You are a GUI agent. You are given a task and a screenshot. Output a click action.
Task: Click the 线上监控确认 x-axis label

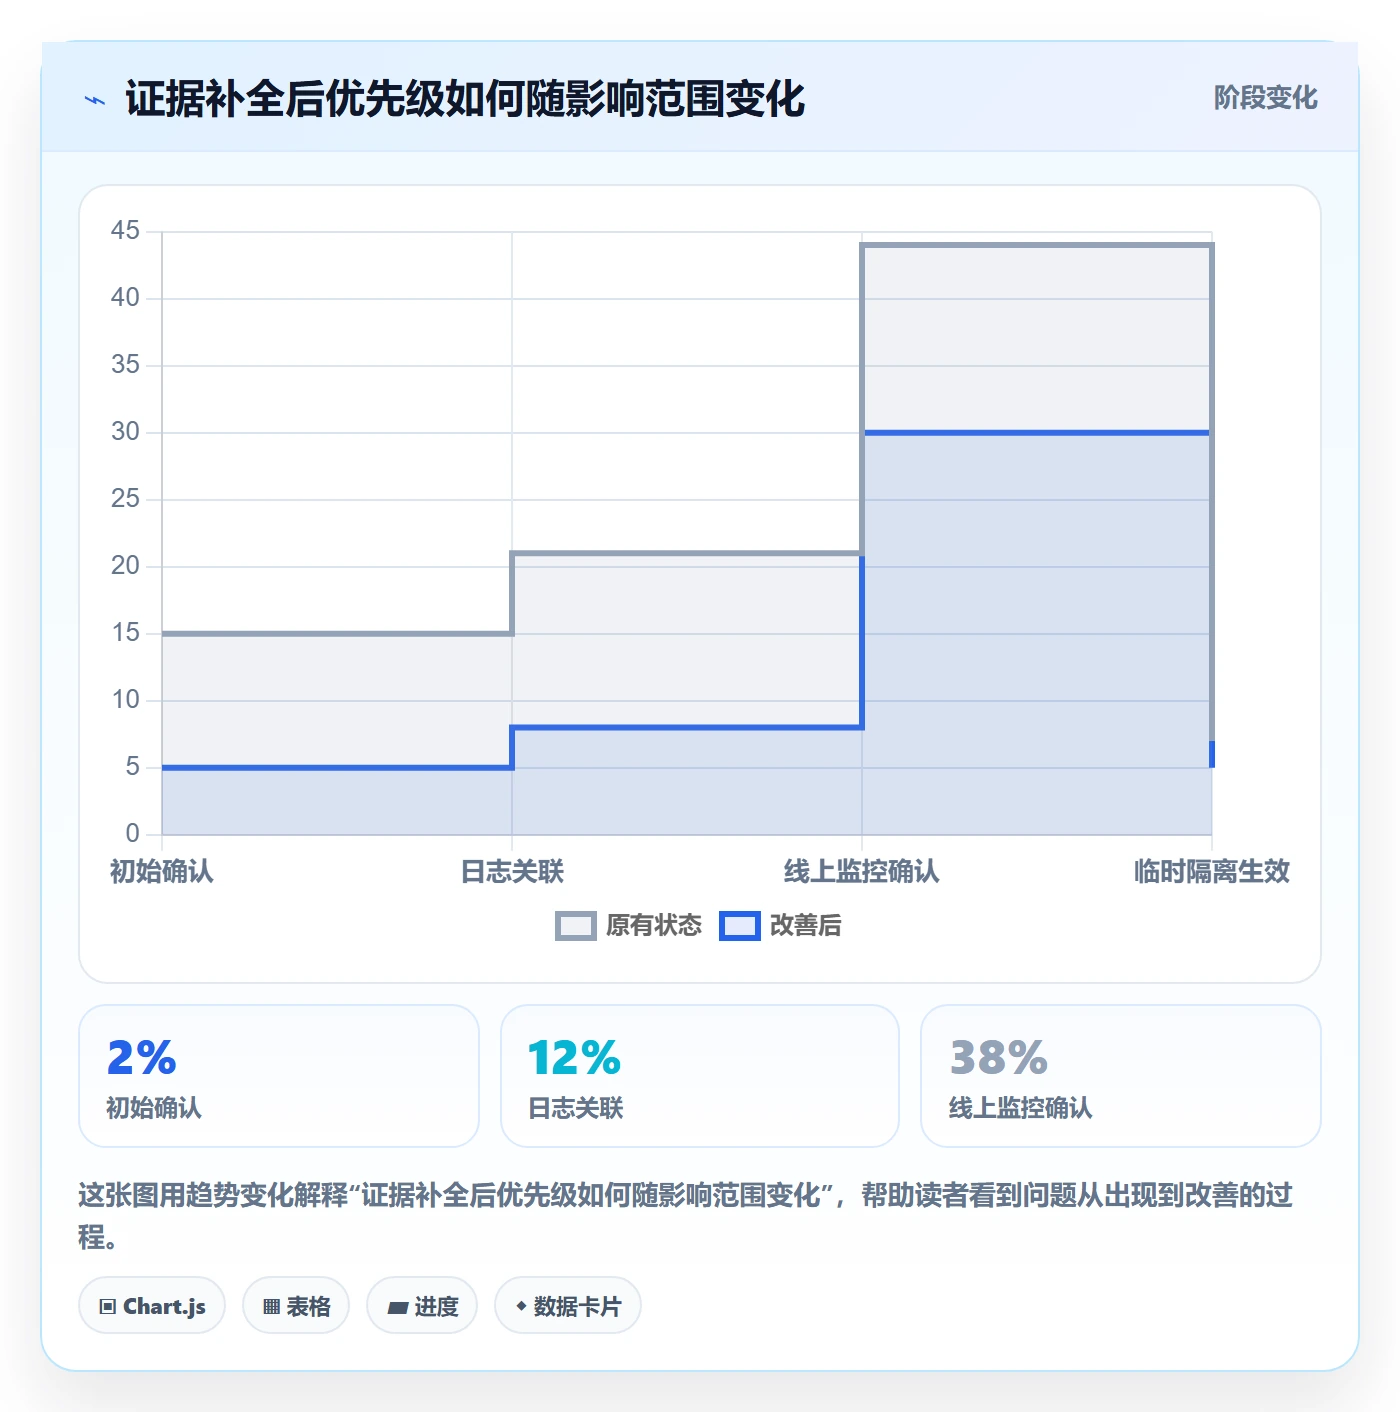[x=862, y=872]
